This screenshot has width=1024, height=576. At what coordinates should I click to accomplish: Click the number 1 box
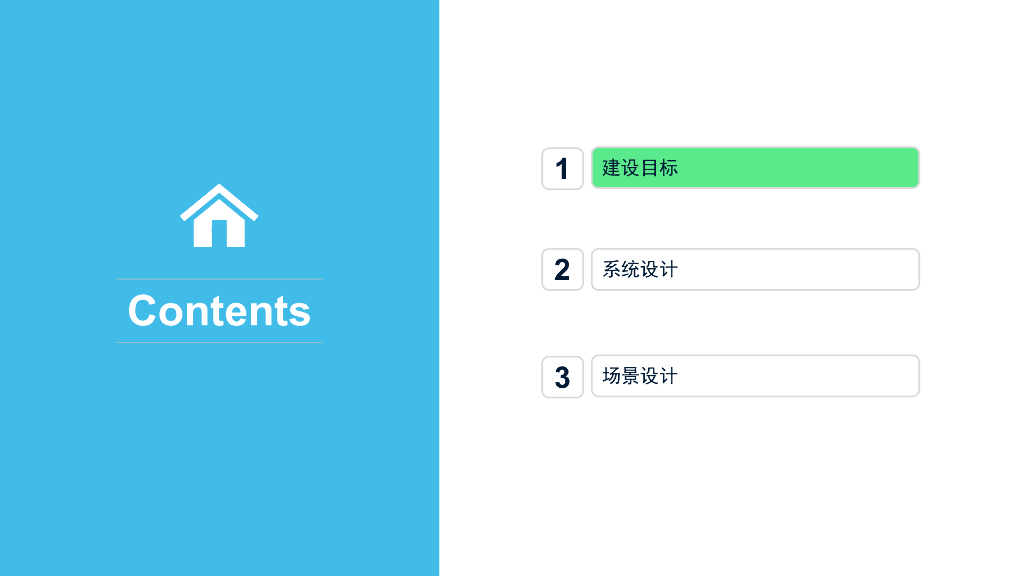(562, 168)
